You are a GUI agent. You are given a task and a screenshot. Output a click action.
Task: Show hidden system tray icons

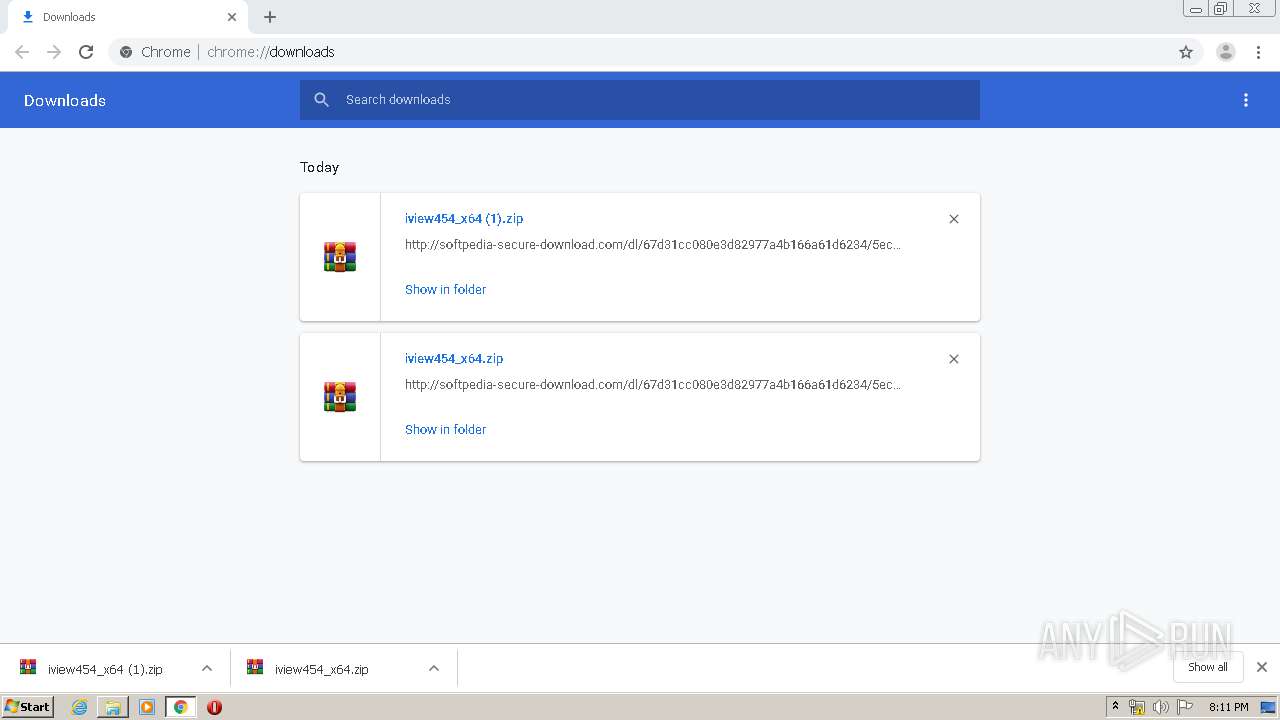pos(1116,707)
